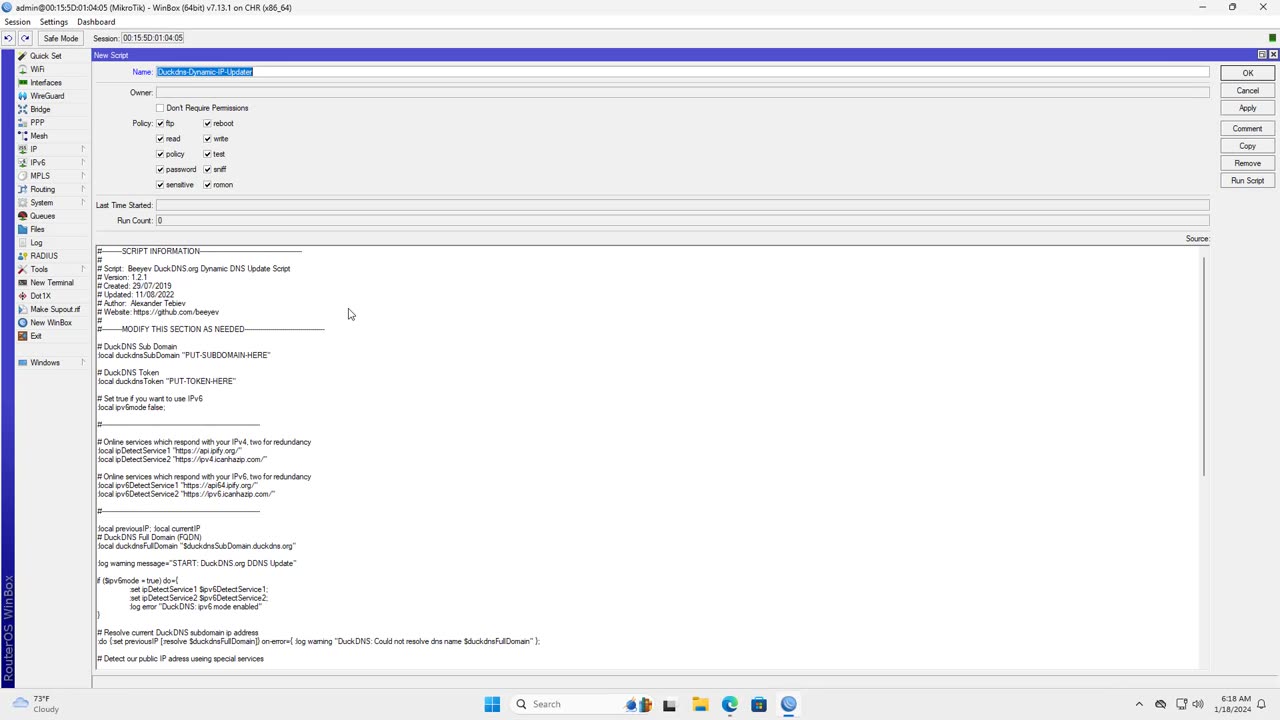Open Queues from the sidebar
1280x720 pixels.
[42, 216]
